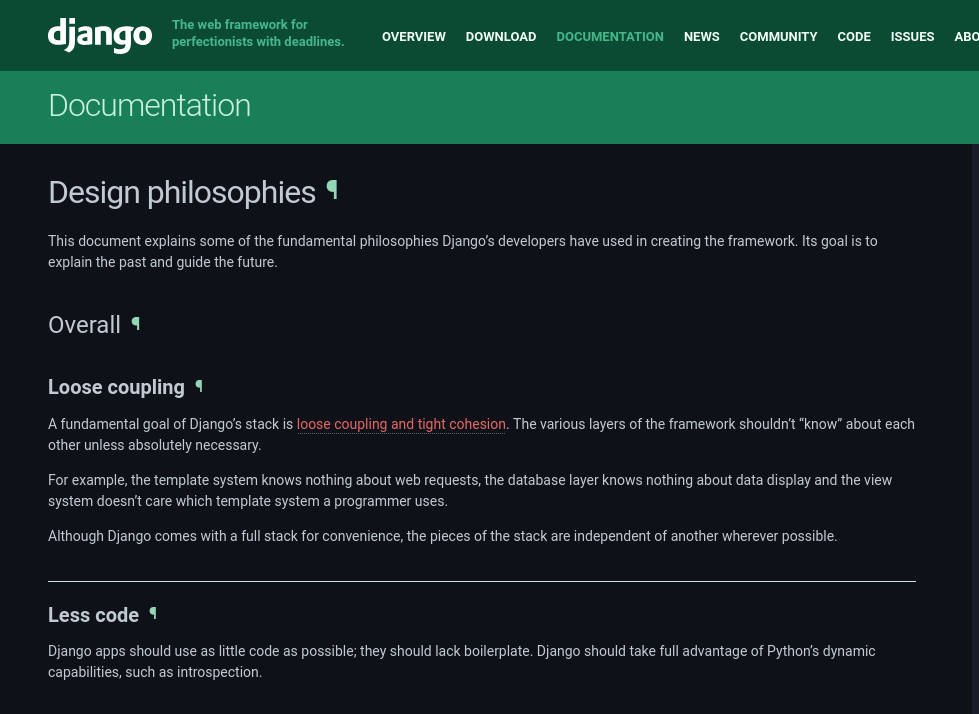Viewport: 979px width, 714px height.
Task: Click the permalink pilcrow beside Less code
Action: [153, 613]
